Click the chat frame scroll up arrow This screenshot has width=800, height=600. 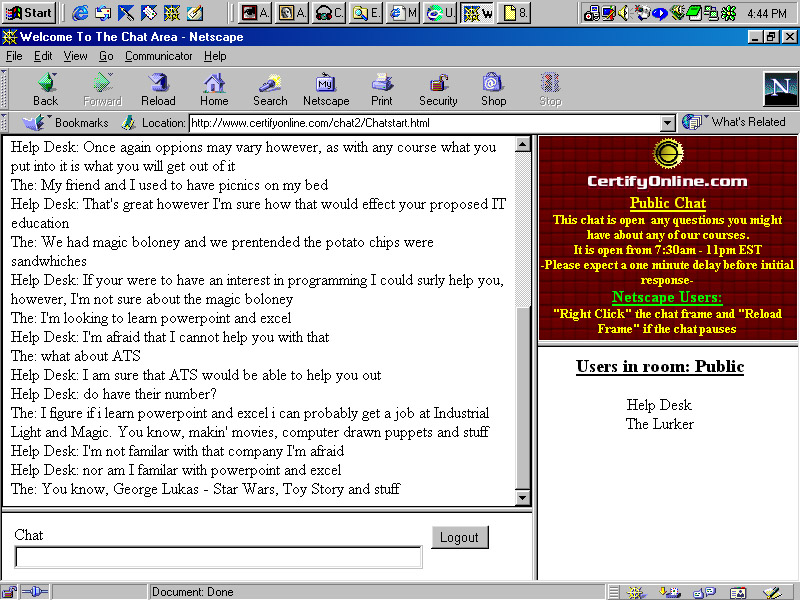click(522, 144)
